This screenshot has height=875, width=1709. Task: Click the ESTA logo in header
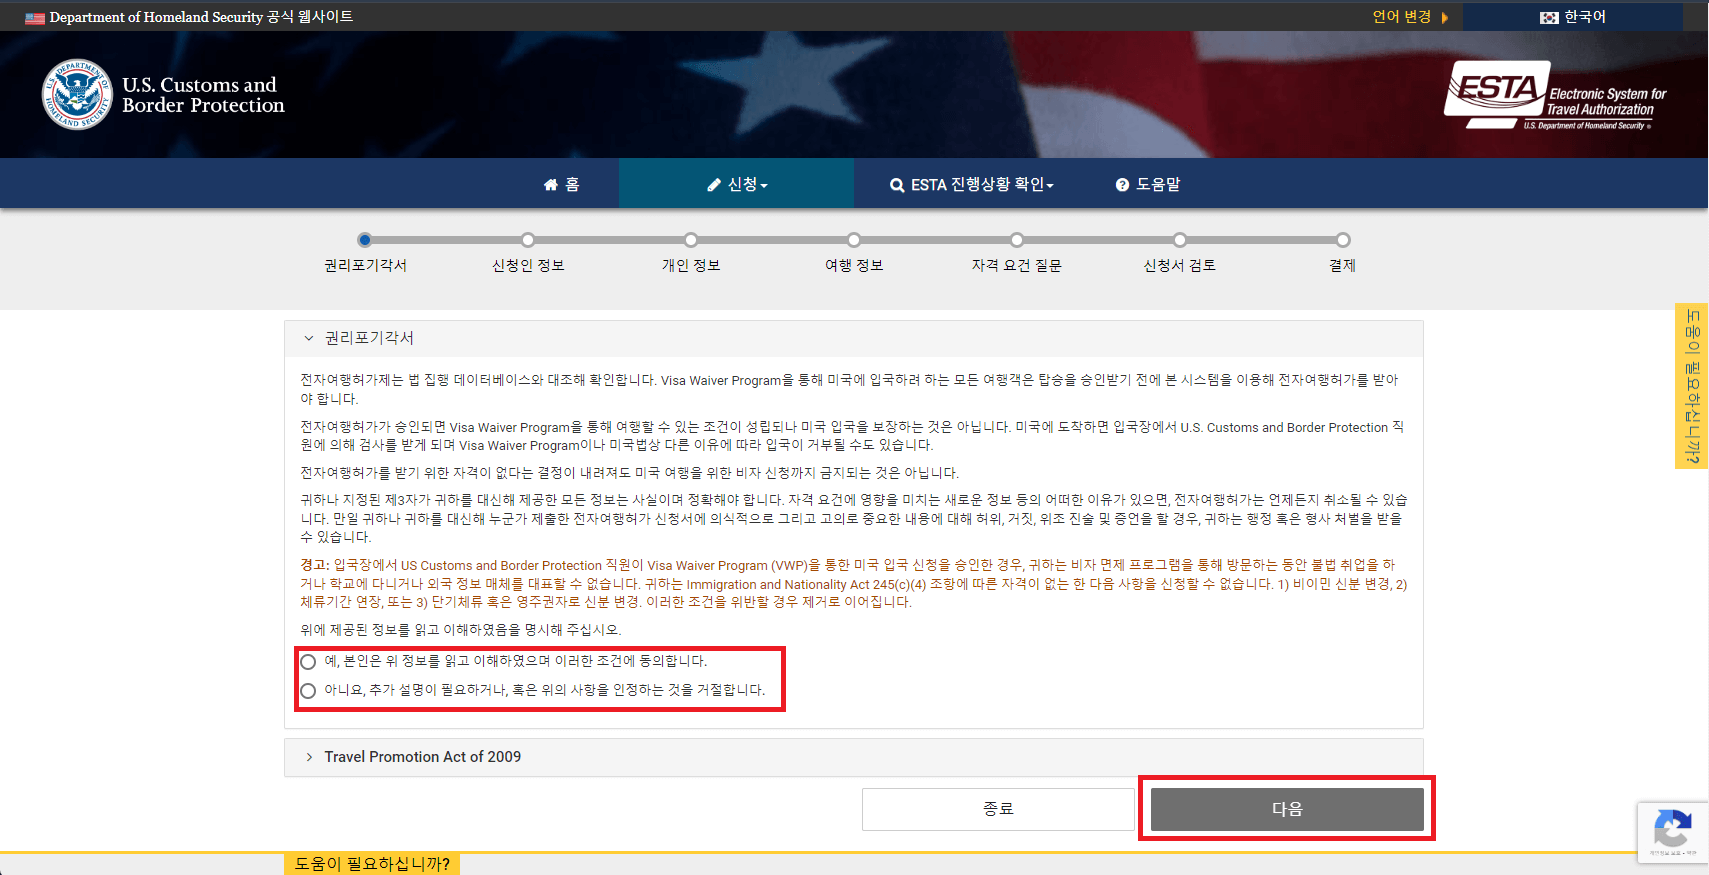tap(1555, 96)
